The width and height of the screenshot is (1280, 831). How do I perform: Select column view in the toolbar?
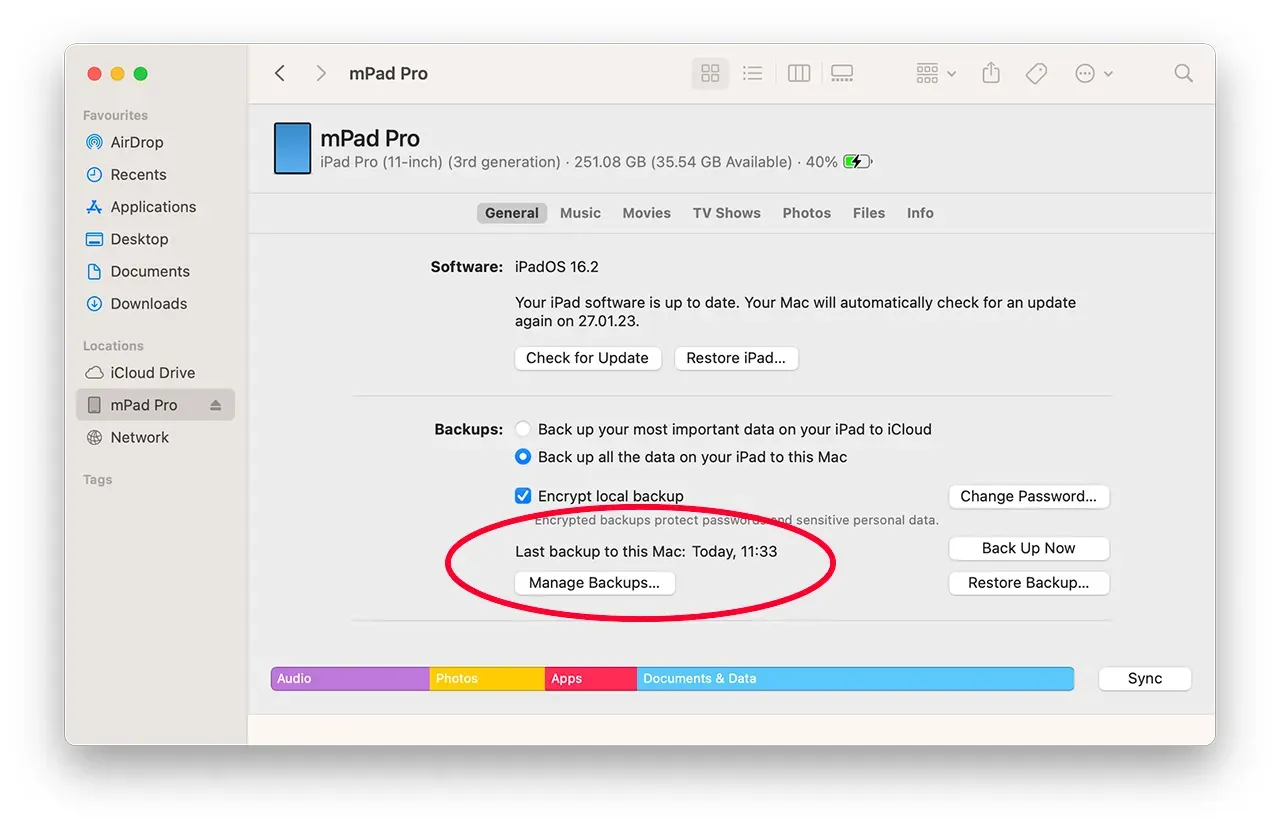coord(798,72)
